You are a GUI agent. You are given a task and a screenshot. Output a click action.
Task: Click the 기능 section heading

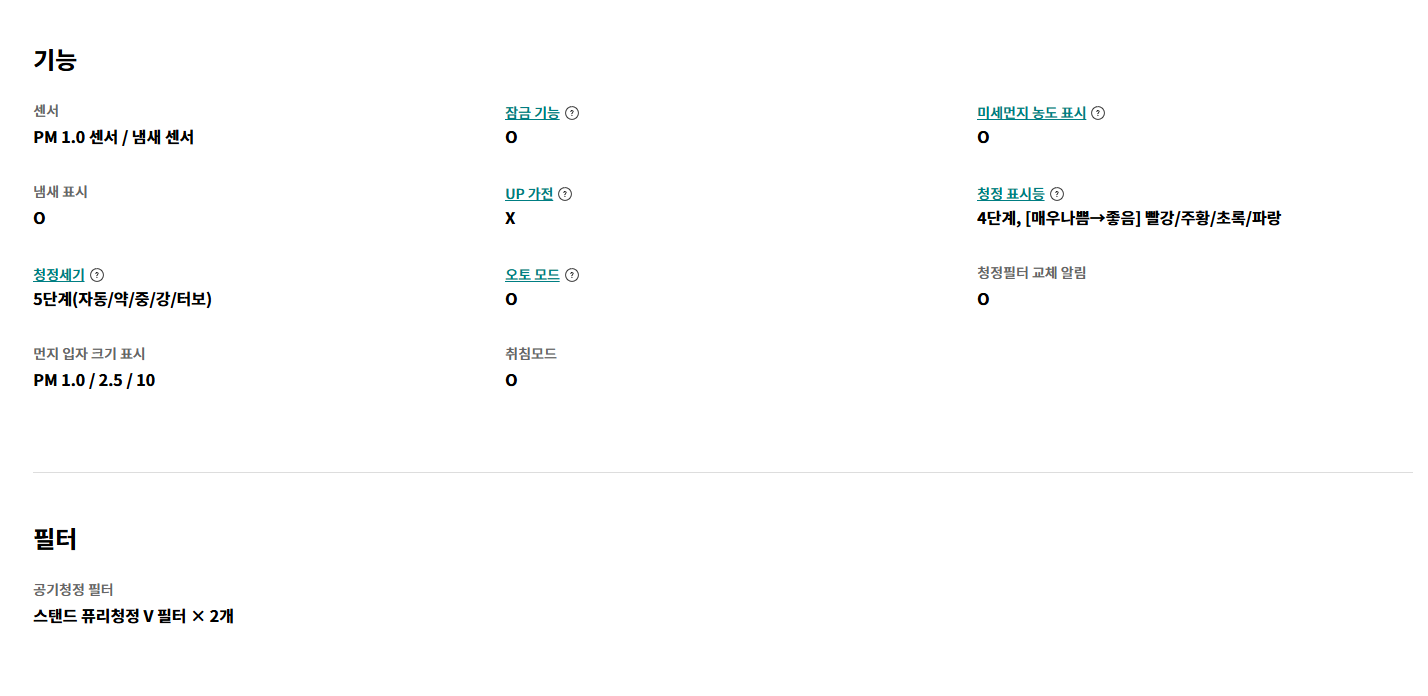55,60
